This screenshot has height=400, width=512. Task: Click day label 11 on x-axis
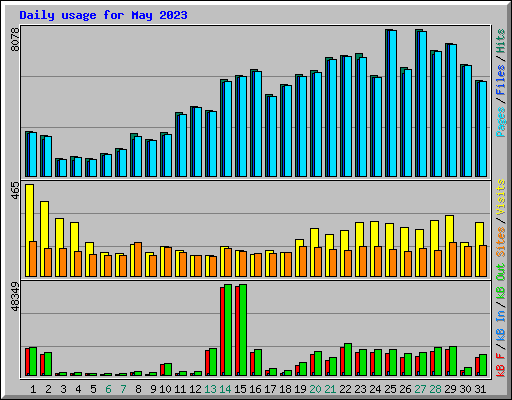pyautogui.click(x=180, y=389)
